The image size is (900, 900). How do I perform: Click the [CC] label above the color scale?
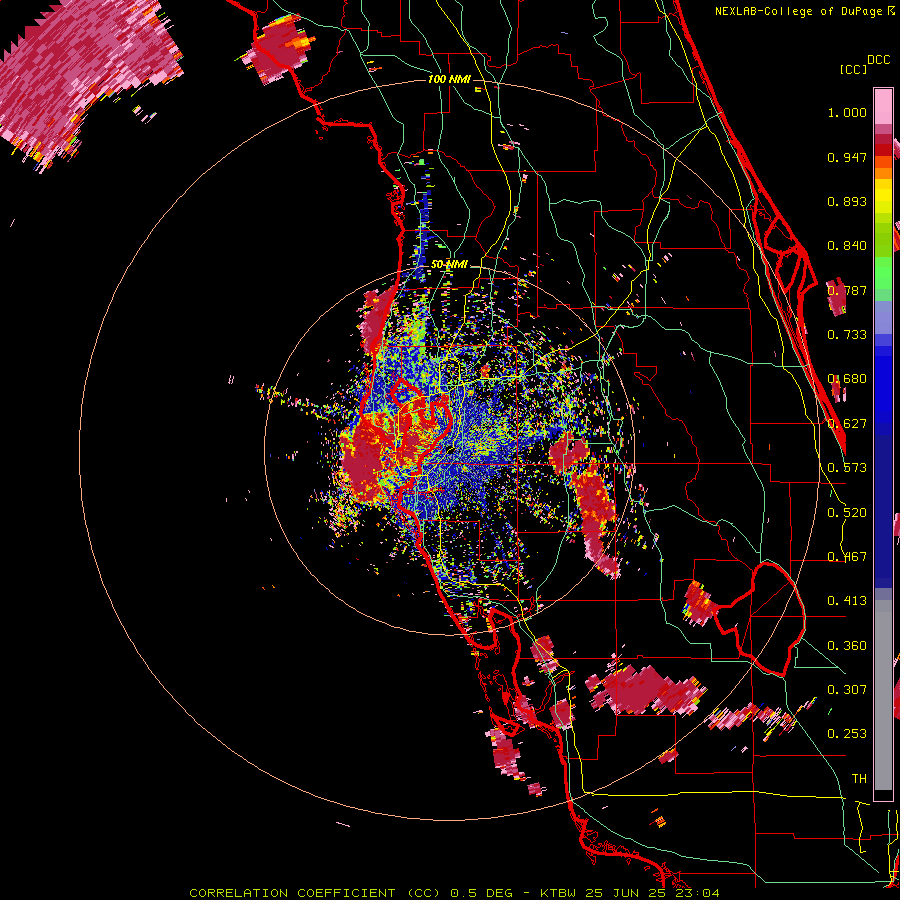(853, 69)
